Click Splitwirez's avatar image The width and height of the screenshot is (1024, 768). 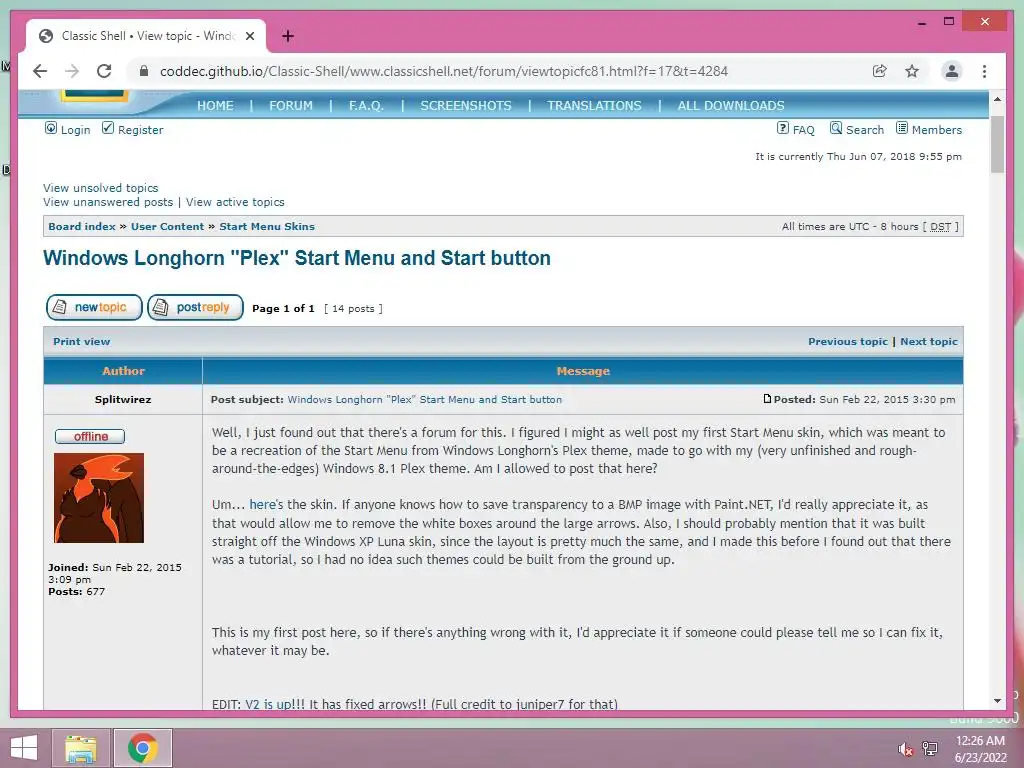[x=99, y=498]
